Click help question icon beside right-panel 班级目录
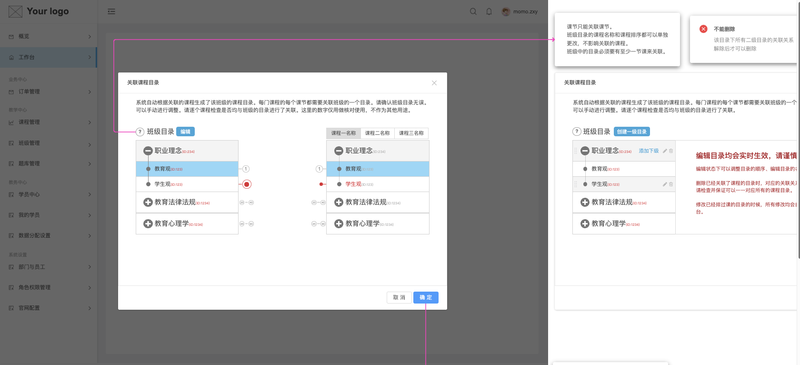This screenshot has height=365, width=800. pos(577,132)
